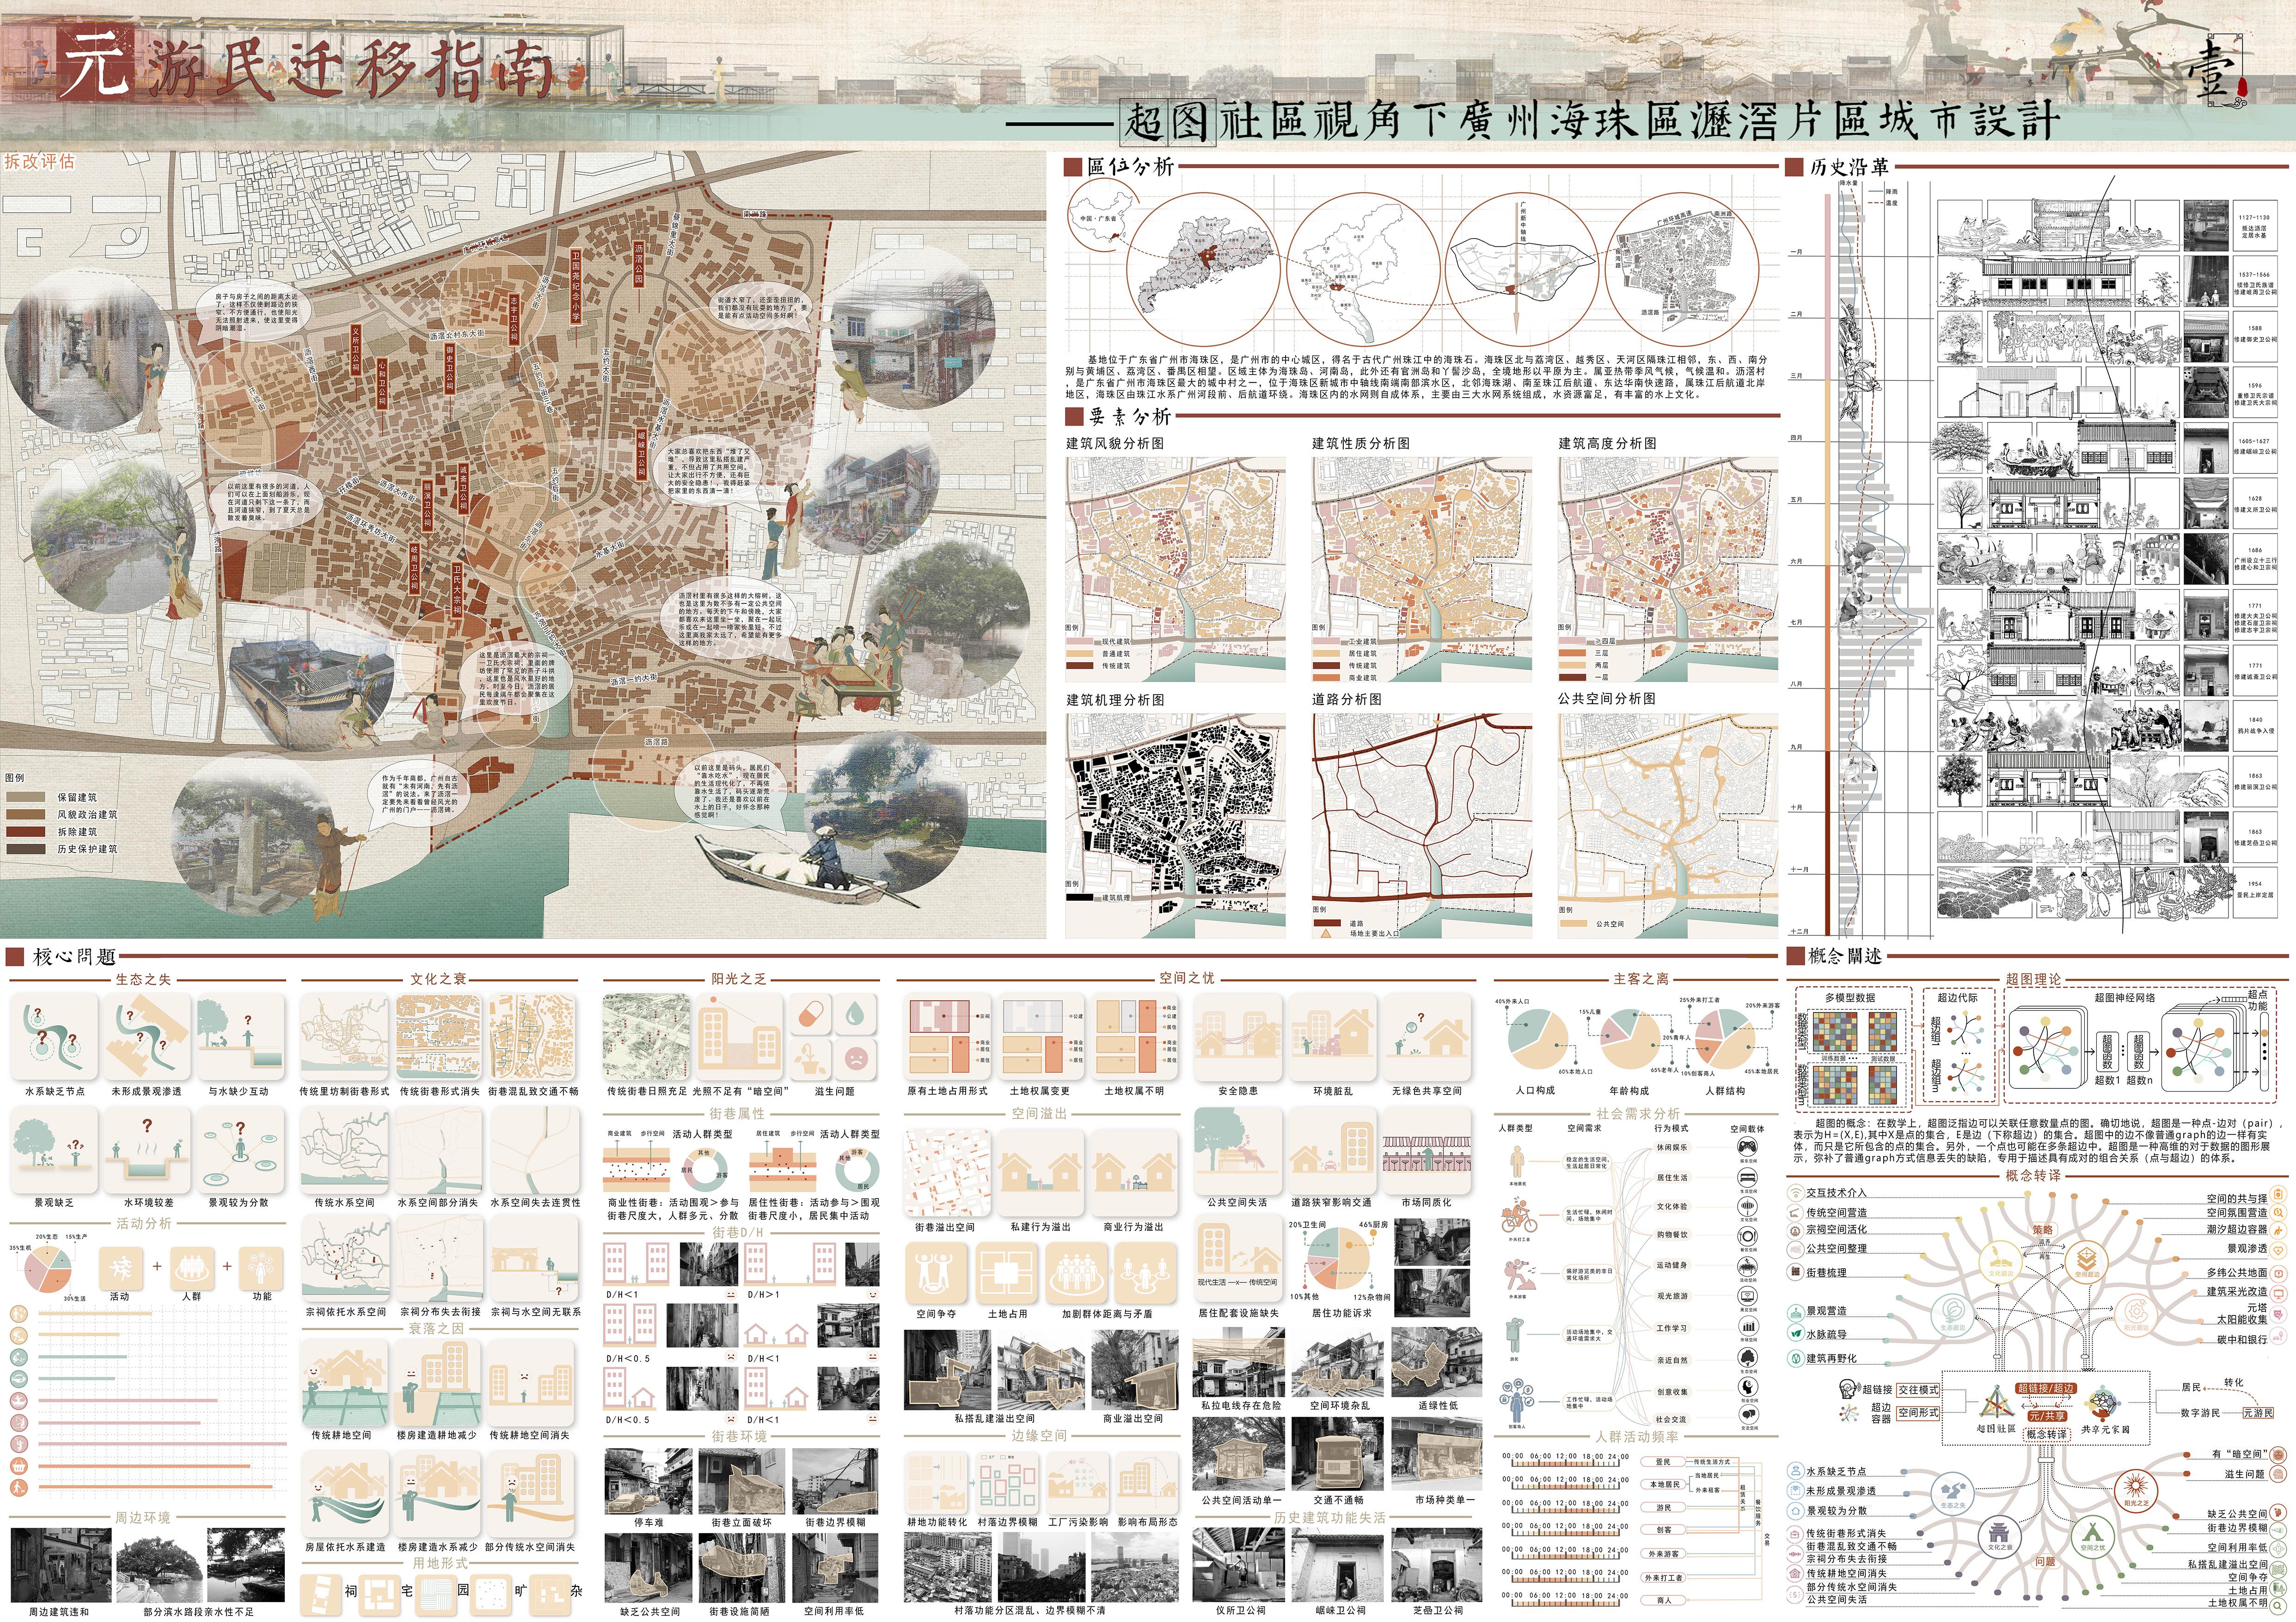Screen dimensions: 2296x1622
Task: Click the sad face icon tile
Action: click(855, 1058)
